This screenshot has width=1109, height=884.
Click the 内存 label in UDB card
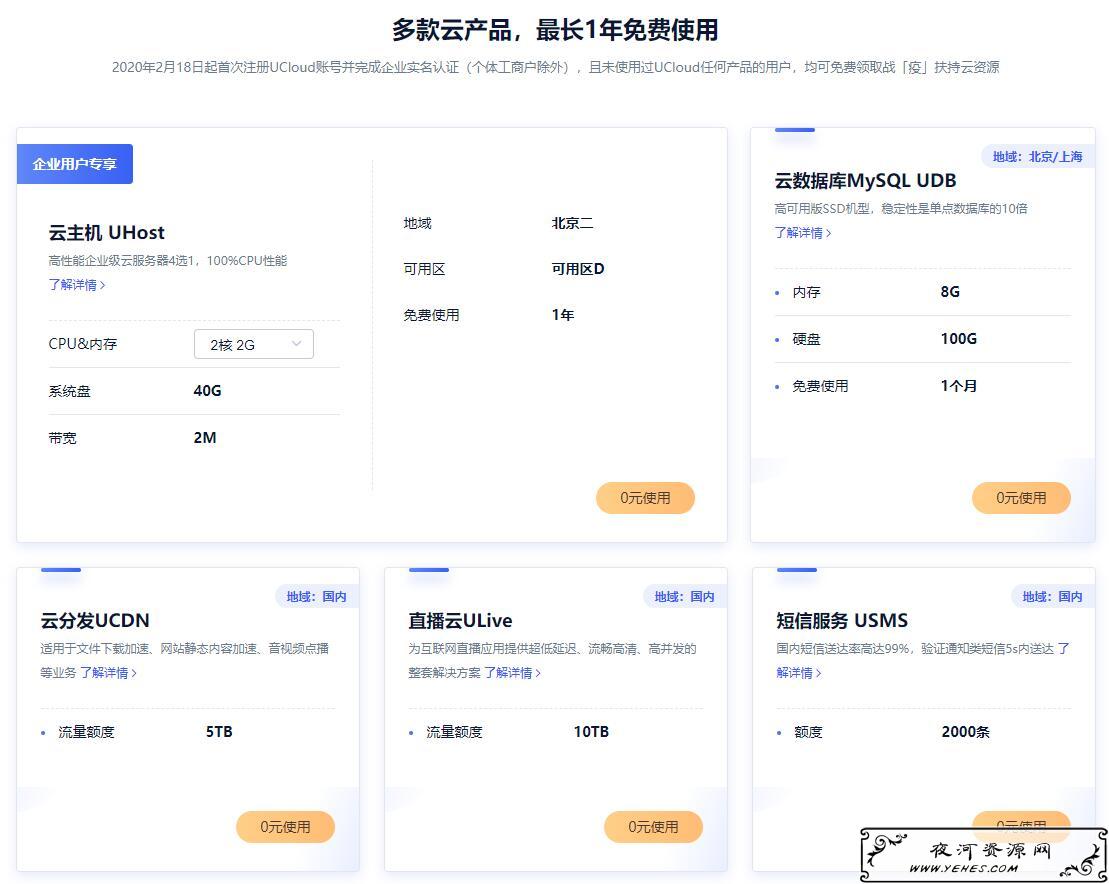806,293
